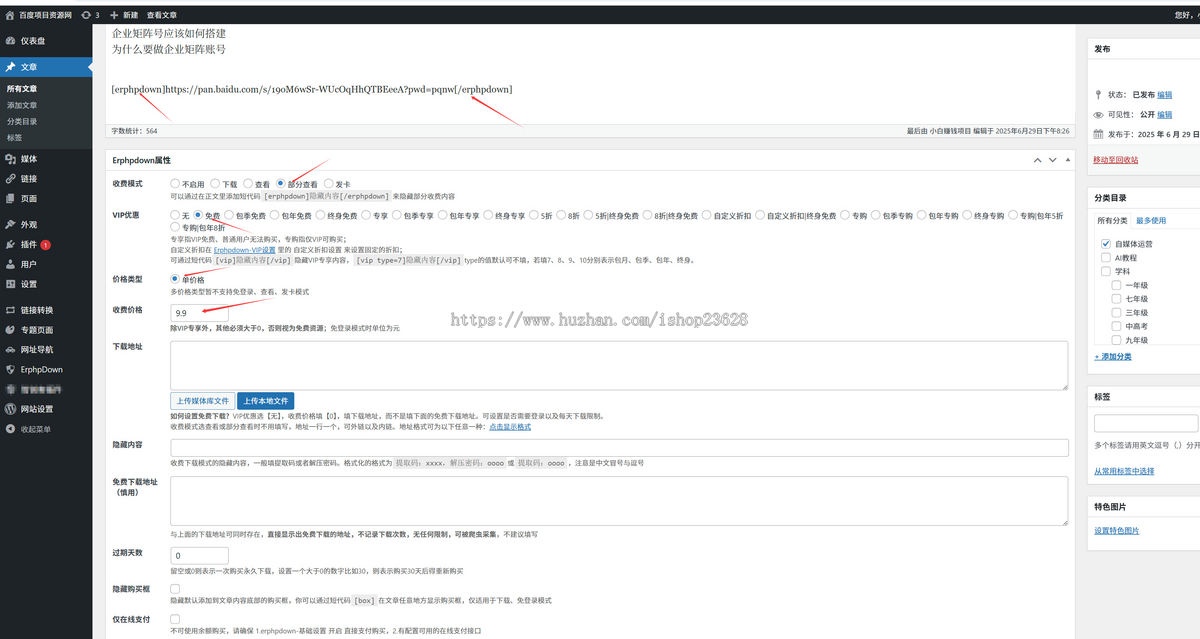Screen dimensions: 1200x639
Task: Move Erphpdown属性 panel down
Action: pyautogui.click(x=1053, y=160)
